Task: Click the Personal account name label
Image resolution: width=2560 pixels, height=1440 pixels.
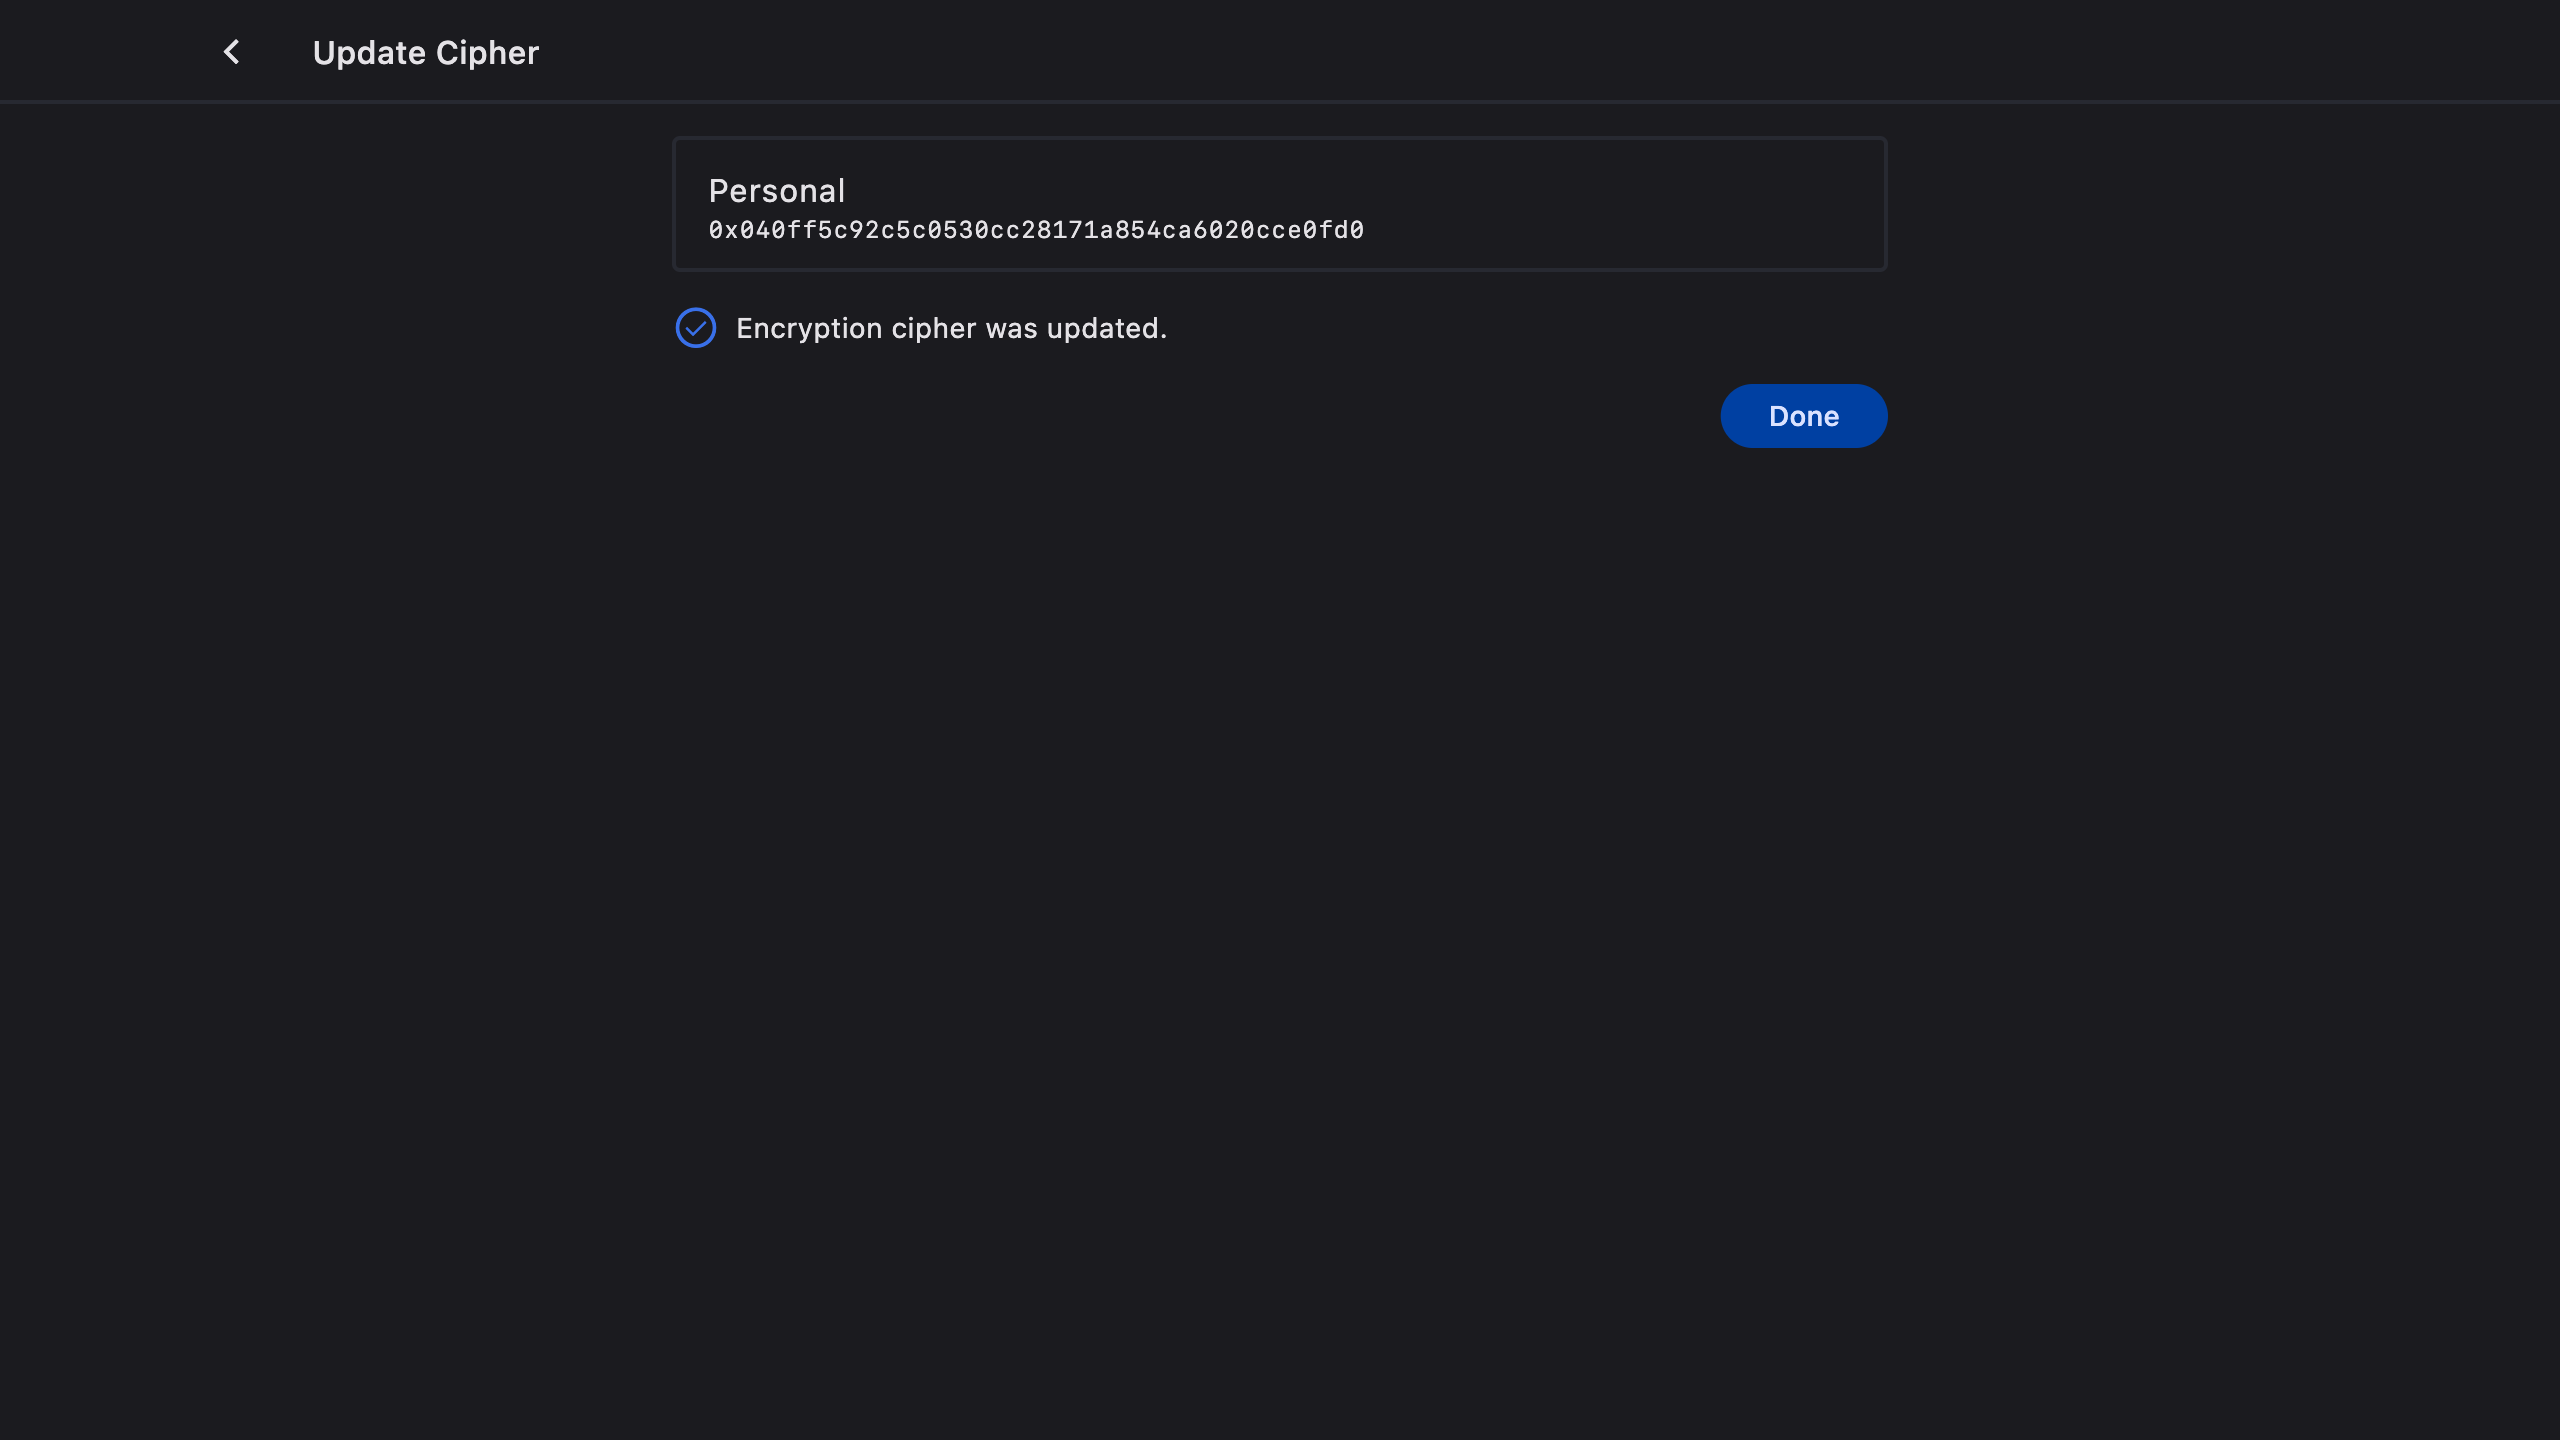Action: [x=776, y=190]
